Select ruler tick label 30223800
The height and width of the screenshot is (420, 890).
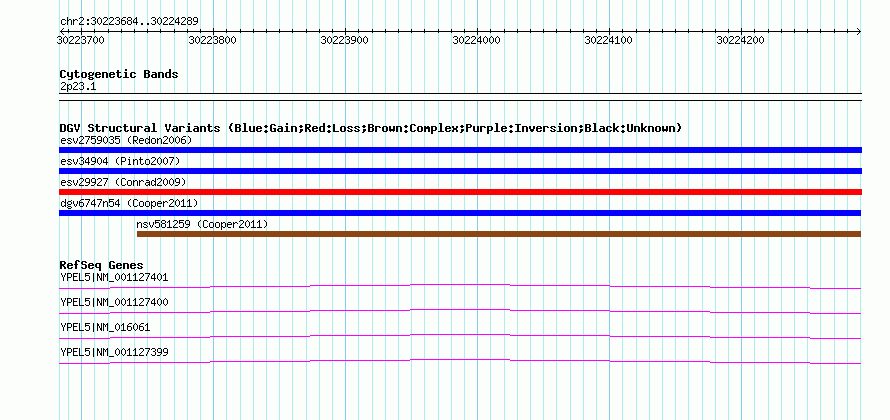[212, 40]
